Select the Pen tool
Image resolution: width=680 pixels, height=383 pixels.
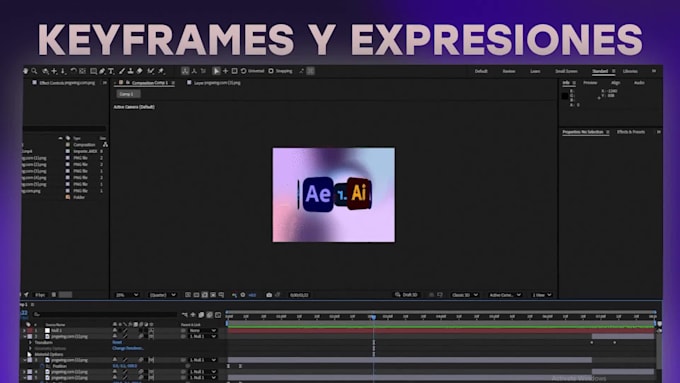[102, 71]
